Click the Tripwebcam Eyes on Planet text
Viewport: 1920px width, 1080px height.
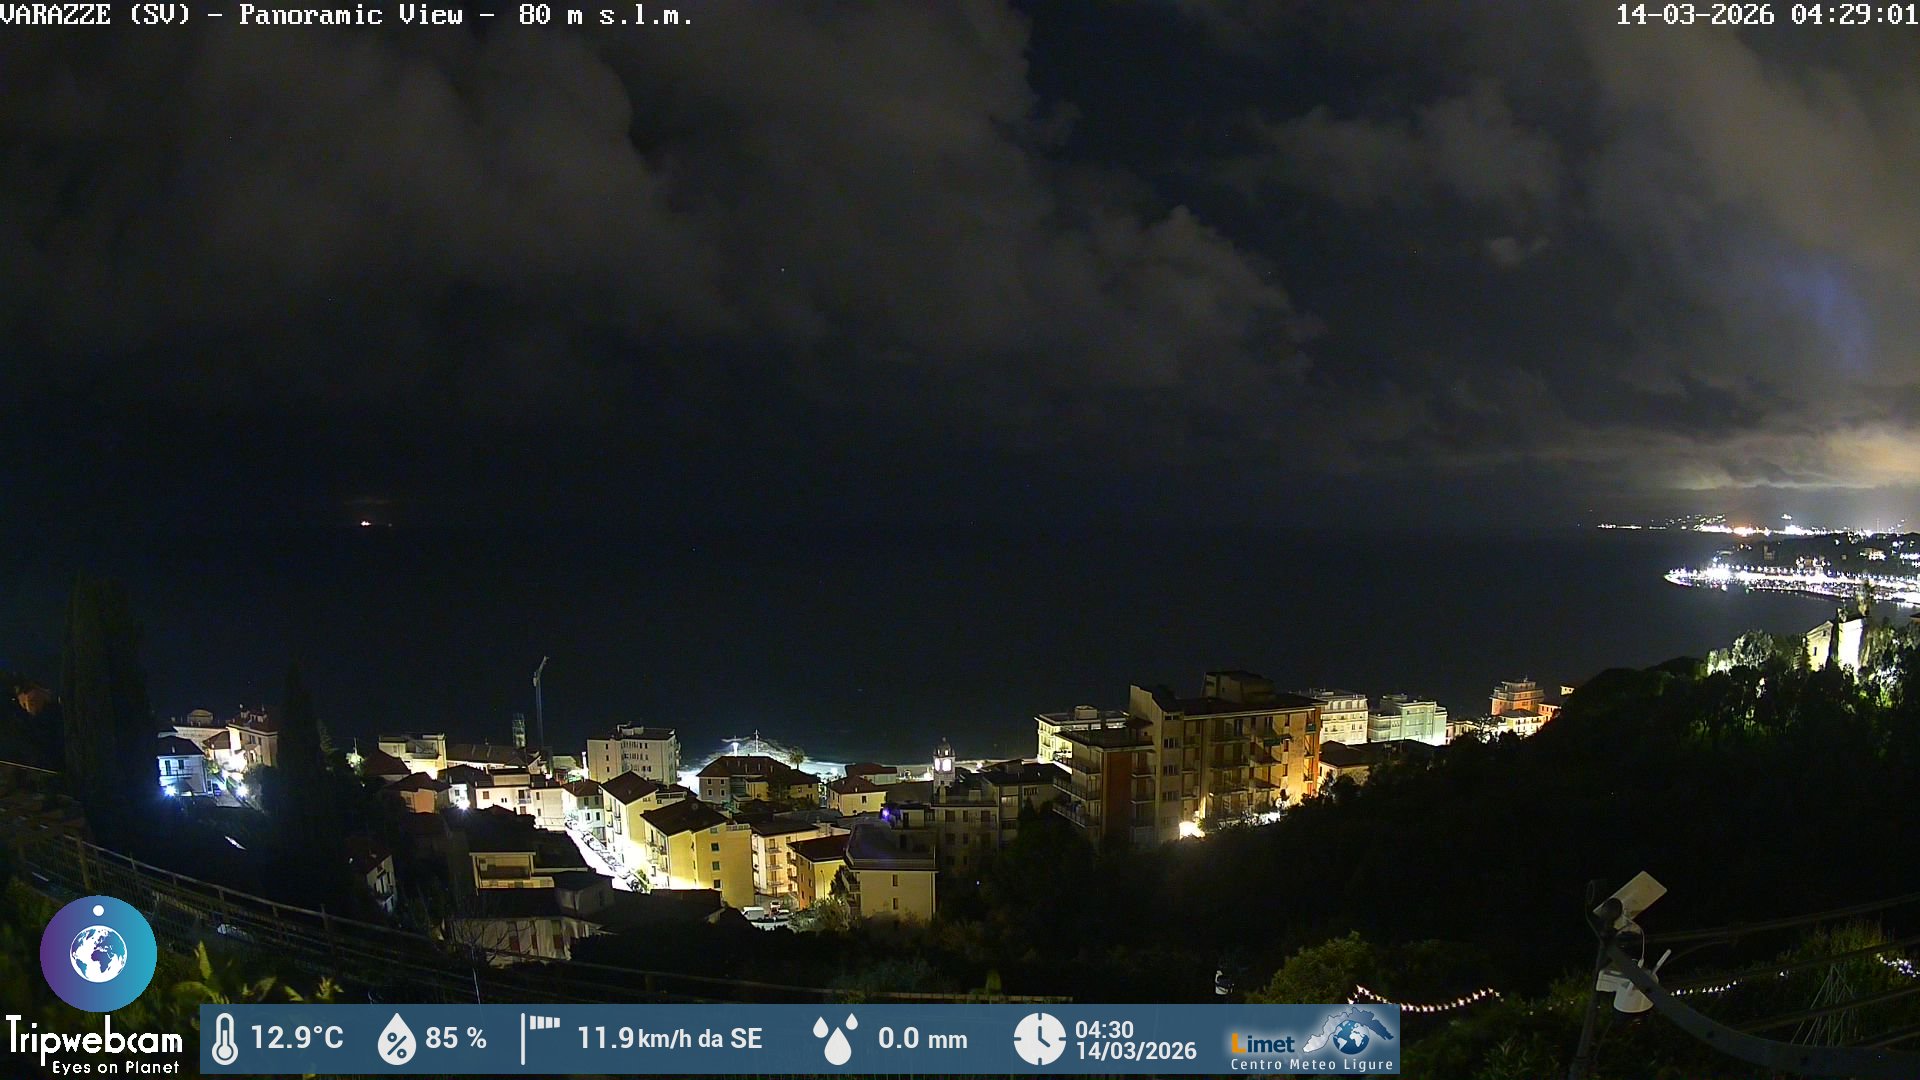pos(94,1046)
